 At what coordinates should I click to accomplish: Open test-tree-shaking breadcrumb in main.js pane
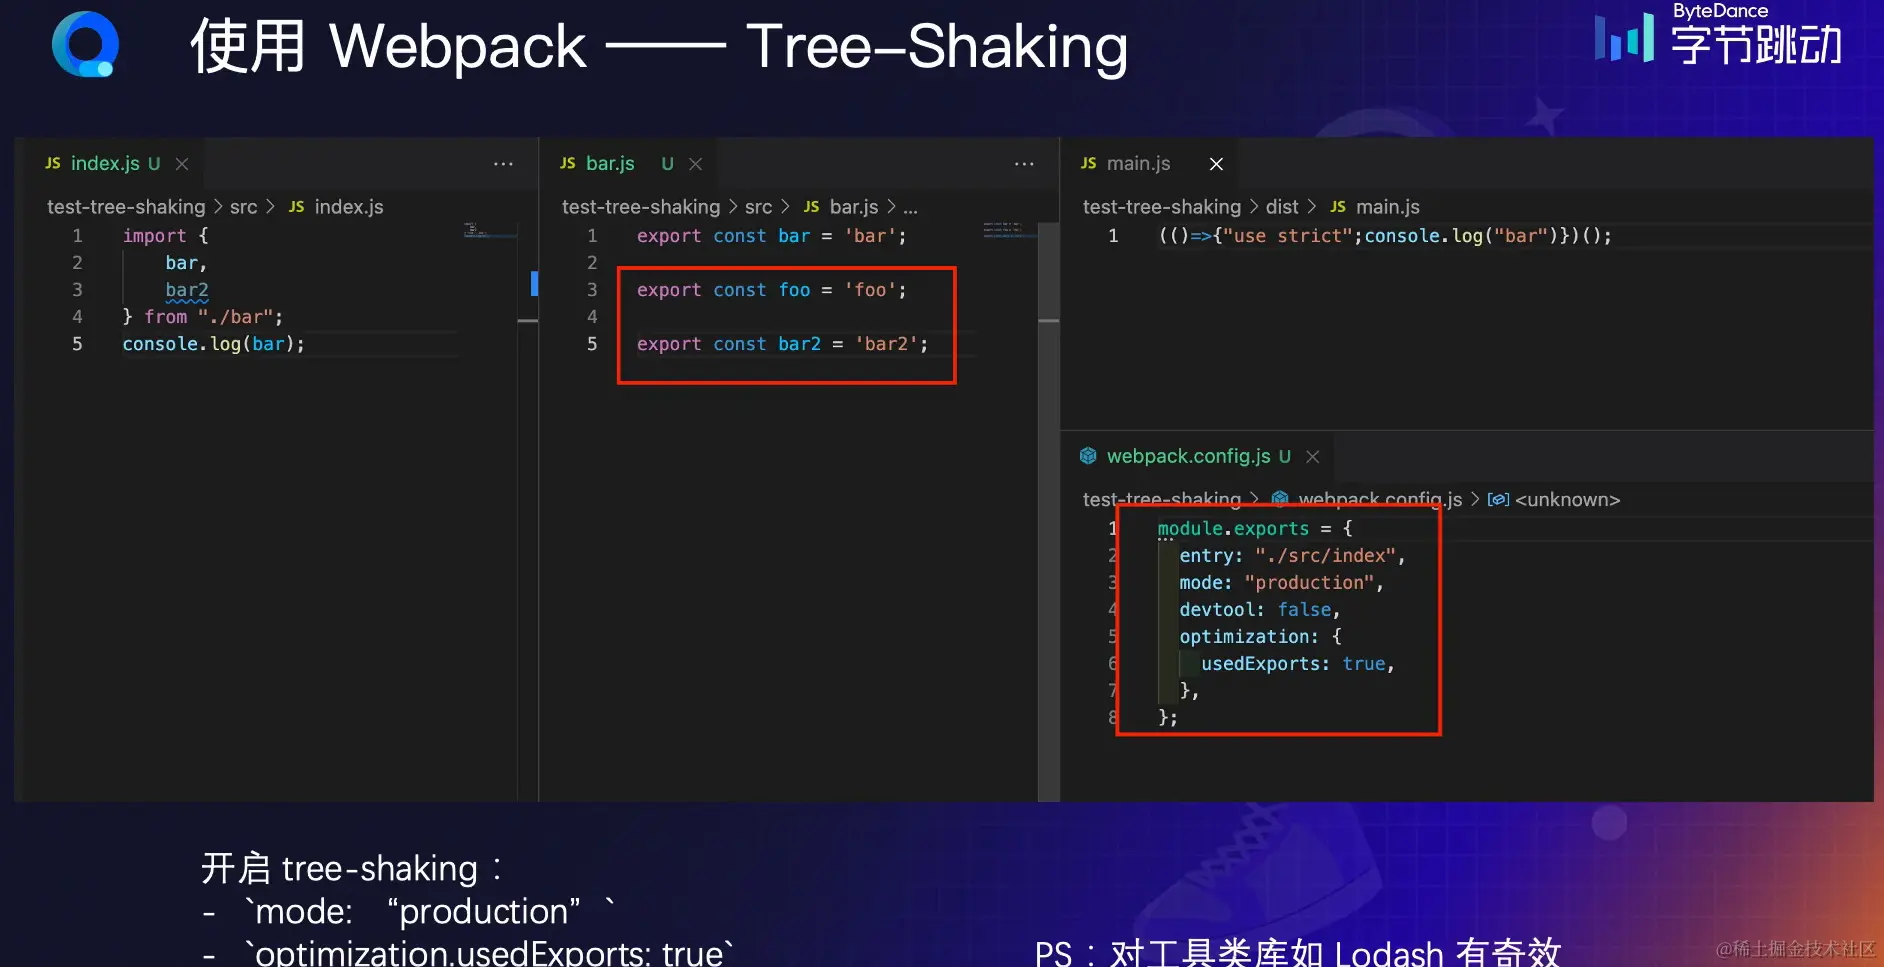[1162, 207]
